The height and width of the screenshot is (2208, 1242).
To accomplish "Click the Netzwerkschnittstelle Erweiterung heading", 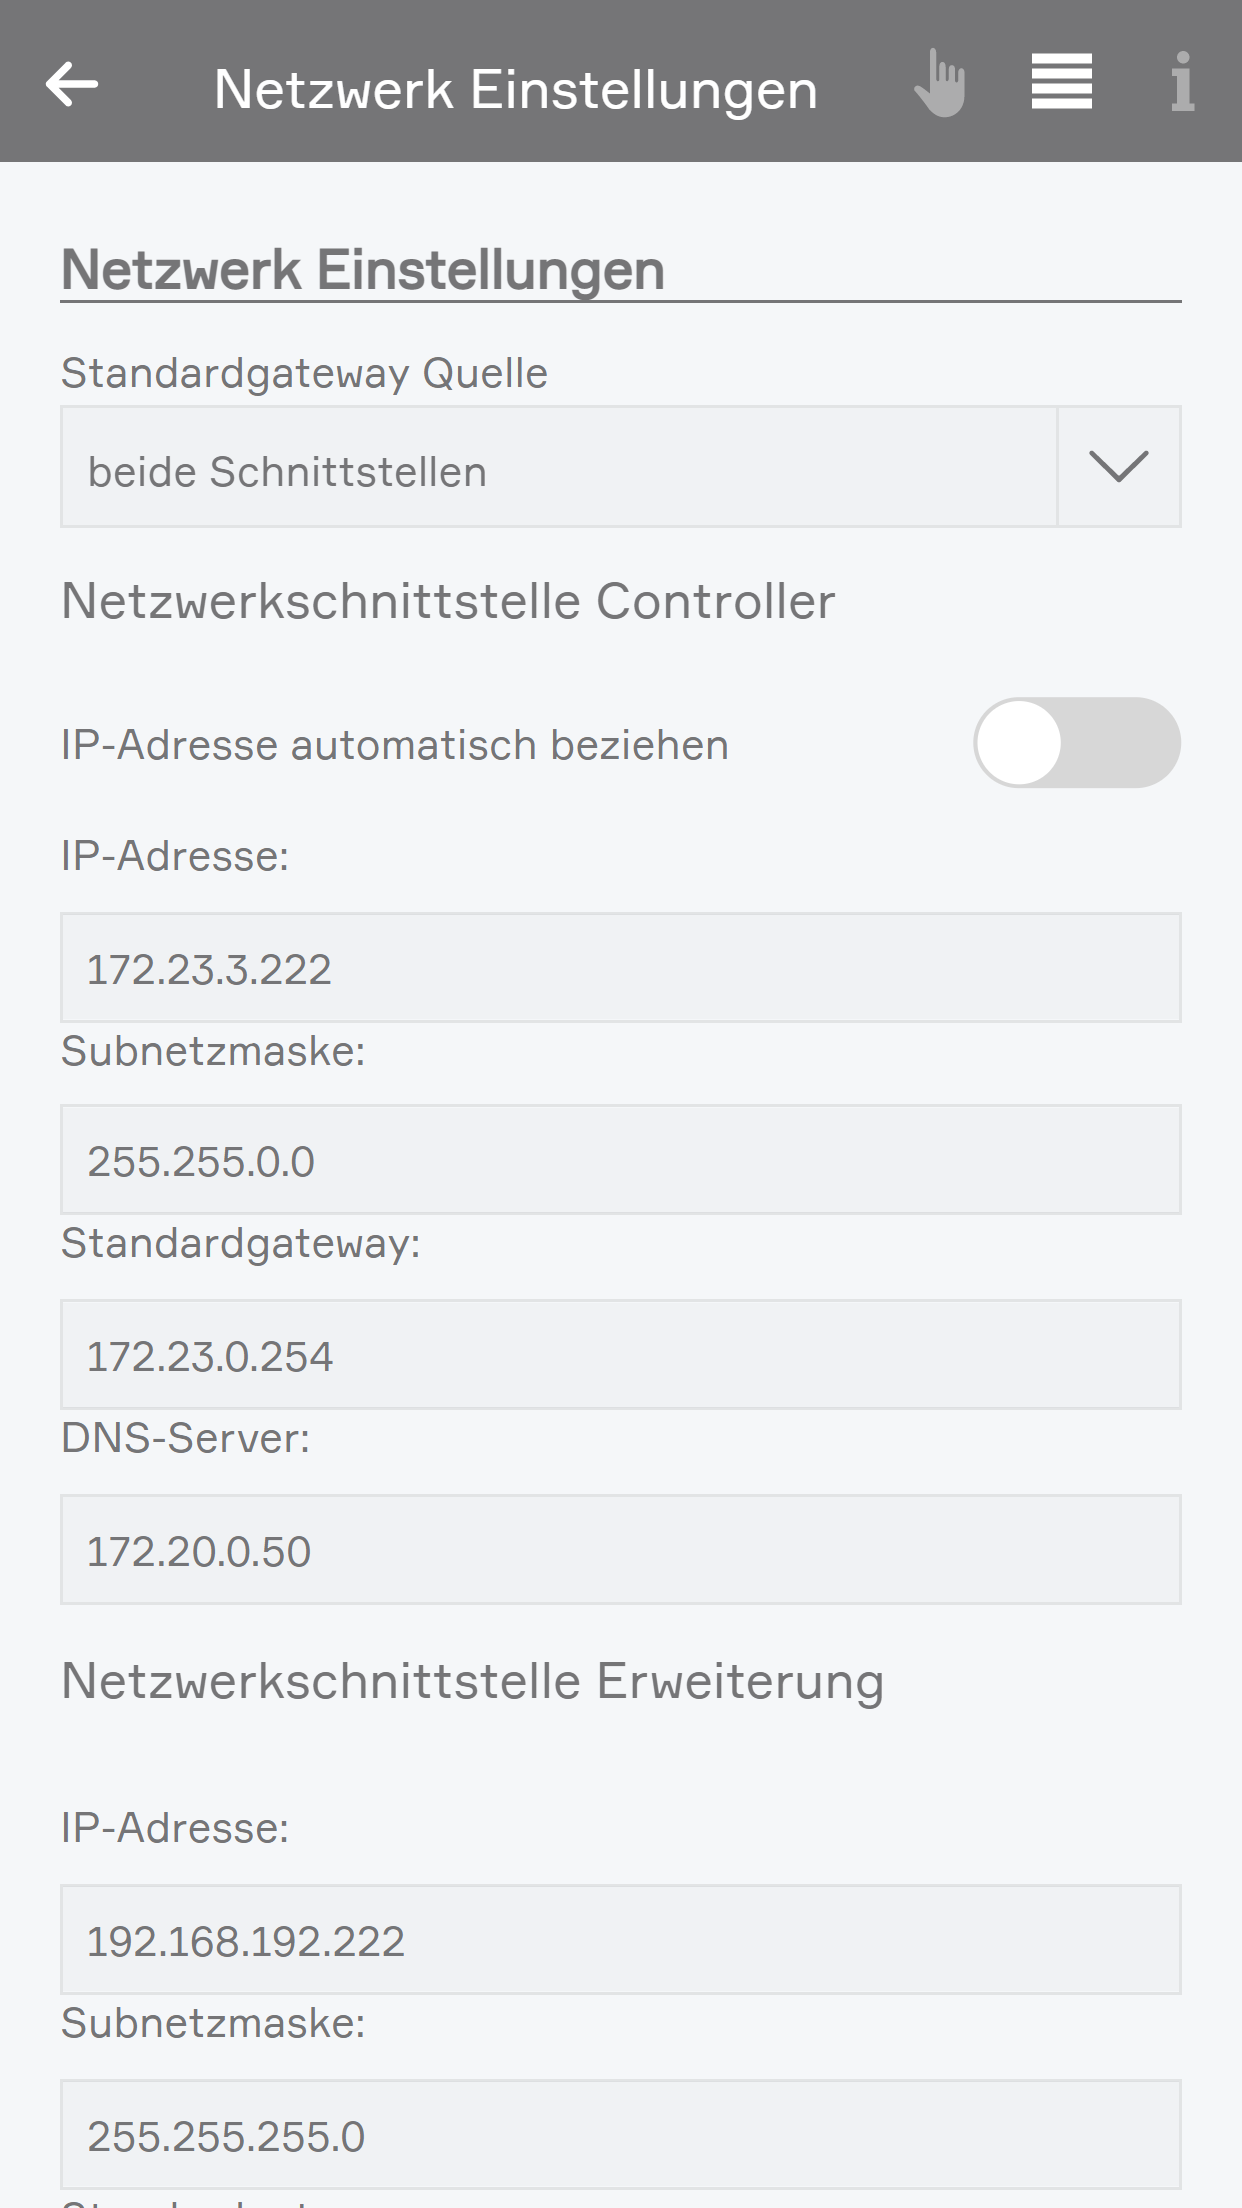I will 472,1681.
